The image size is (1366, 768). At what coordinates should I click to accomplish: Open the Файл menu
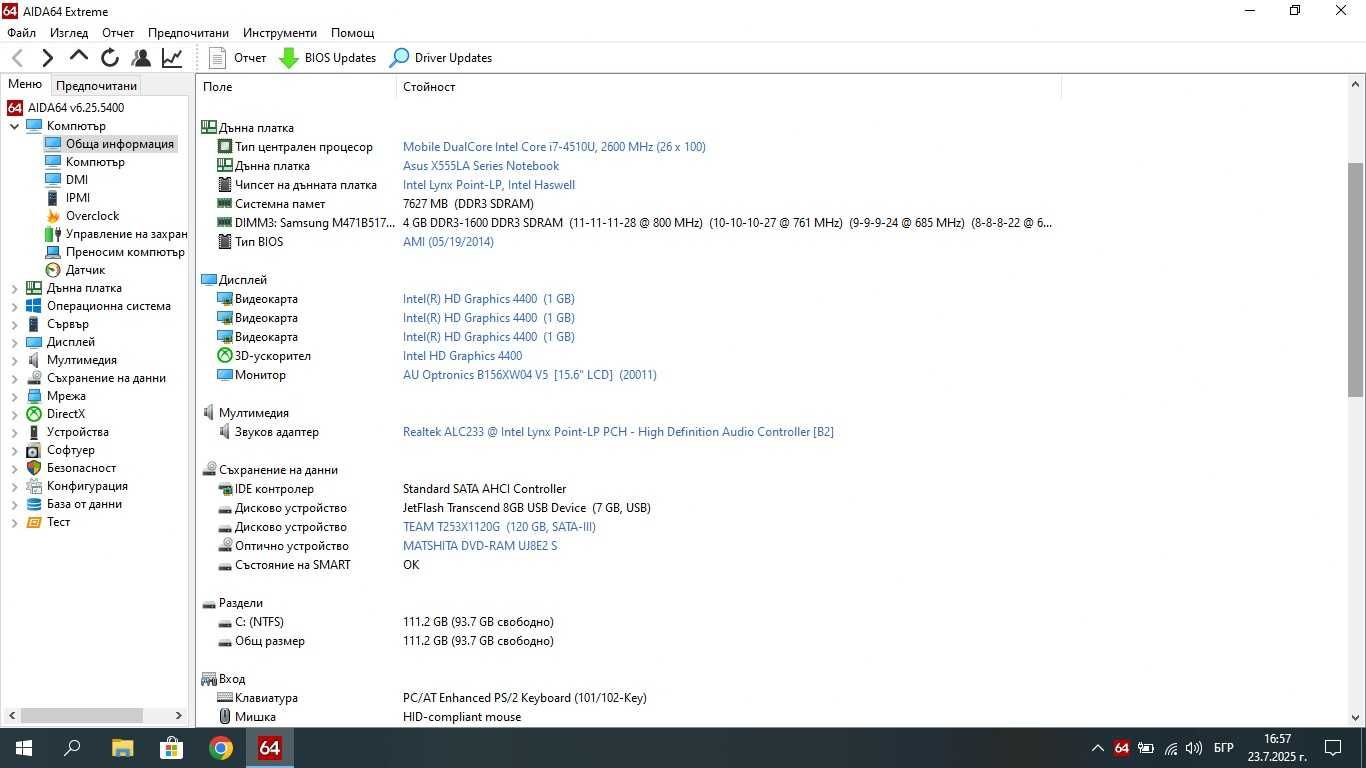click(21, 33)
